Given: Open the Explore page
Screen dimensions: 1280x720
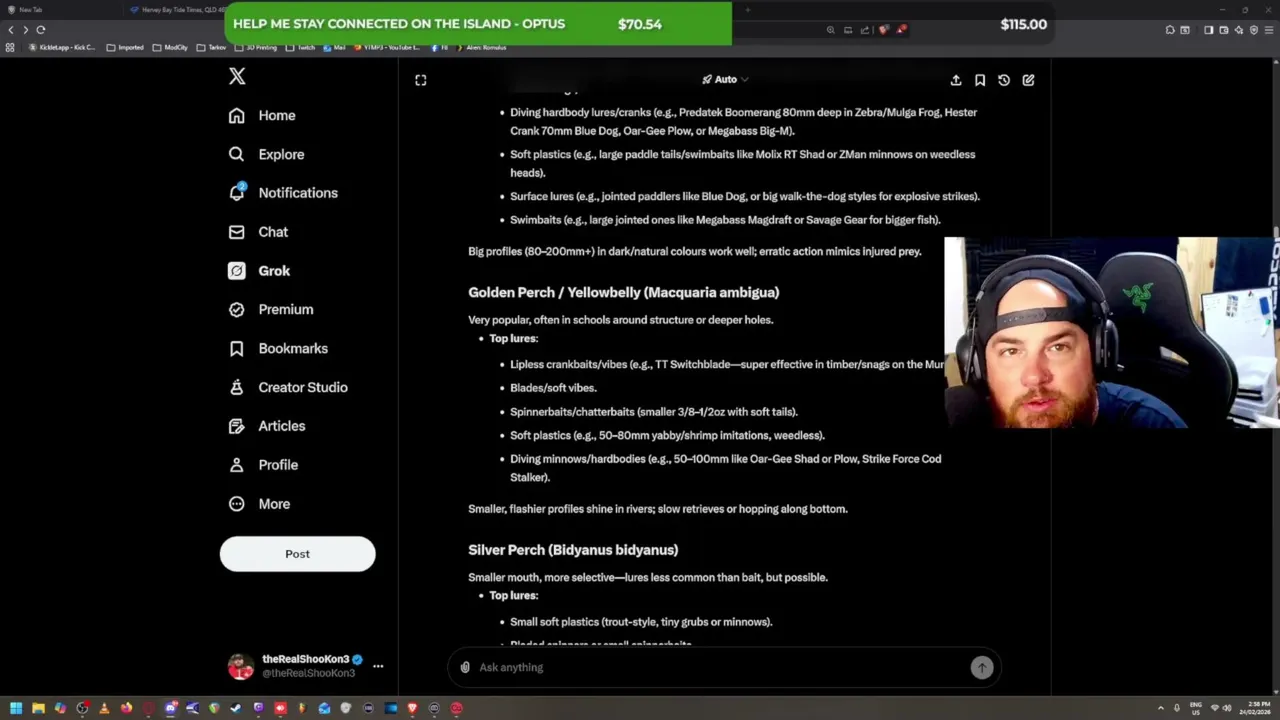Looking at the screenshot, I should tap(266, 154).
